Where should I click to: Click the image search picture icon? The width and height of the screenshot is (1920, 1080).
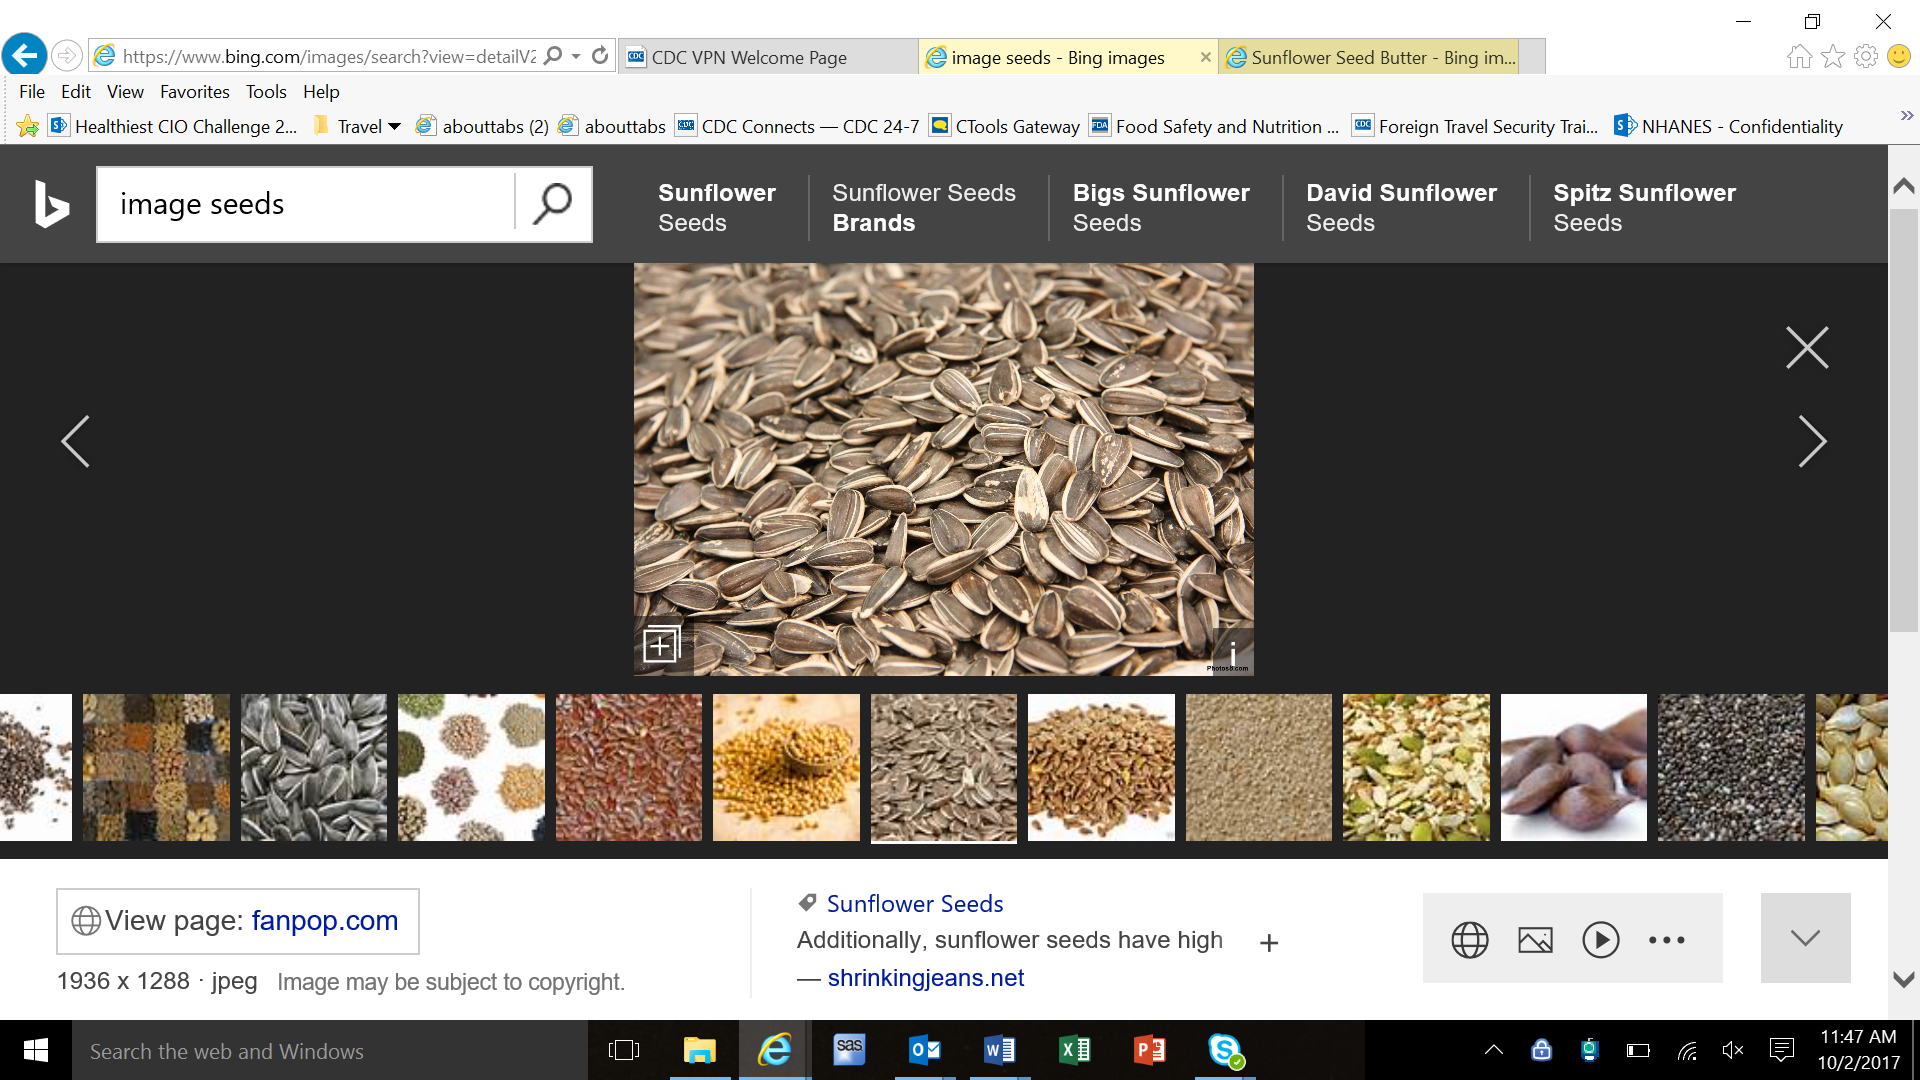point(1535,940)
